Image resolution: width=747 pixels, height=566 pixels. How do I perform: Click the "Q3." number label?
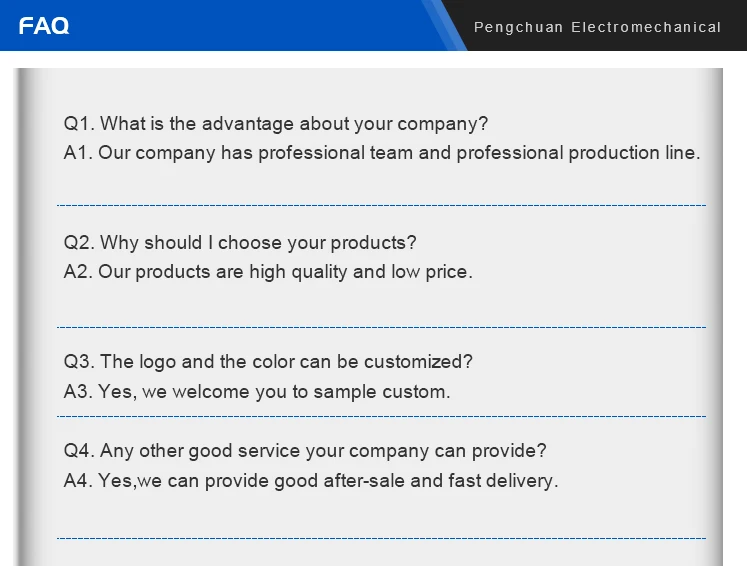(79, 362)
